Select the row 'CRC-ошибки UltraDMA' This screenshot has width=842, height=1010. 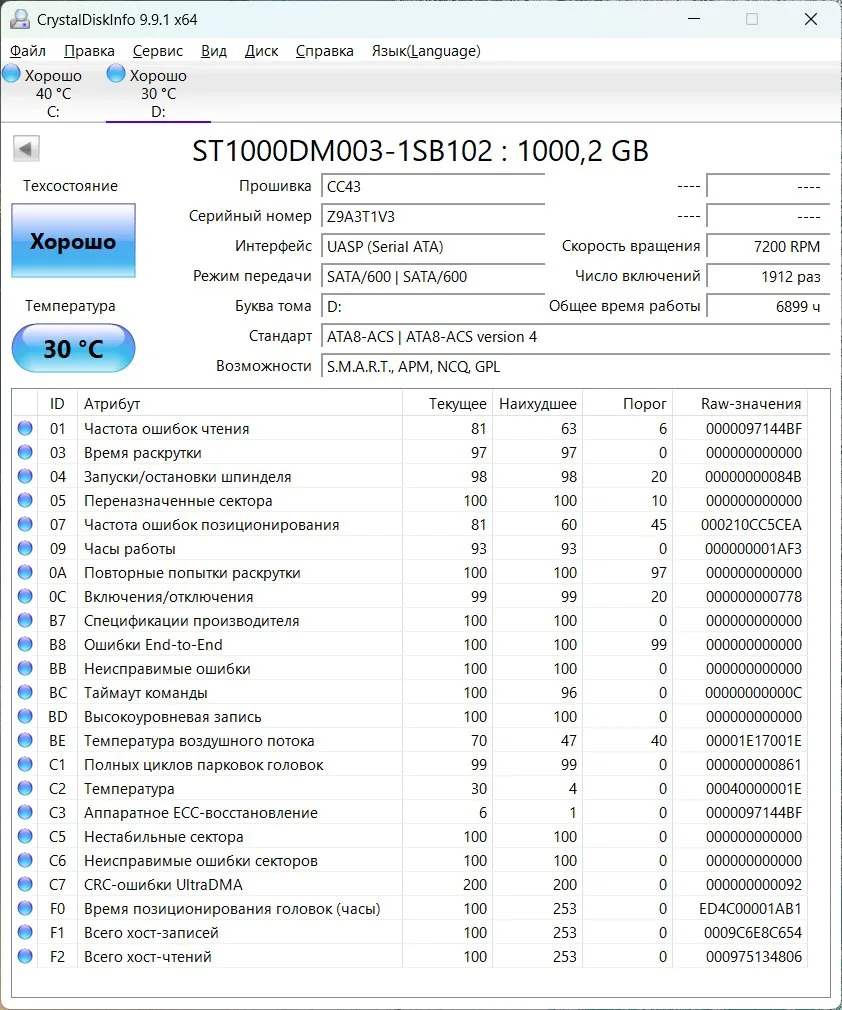click(x=410, y=884)
